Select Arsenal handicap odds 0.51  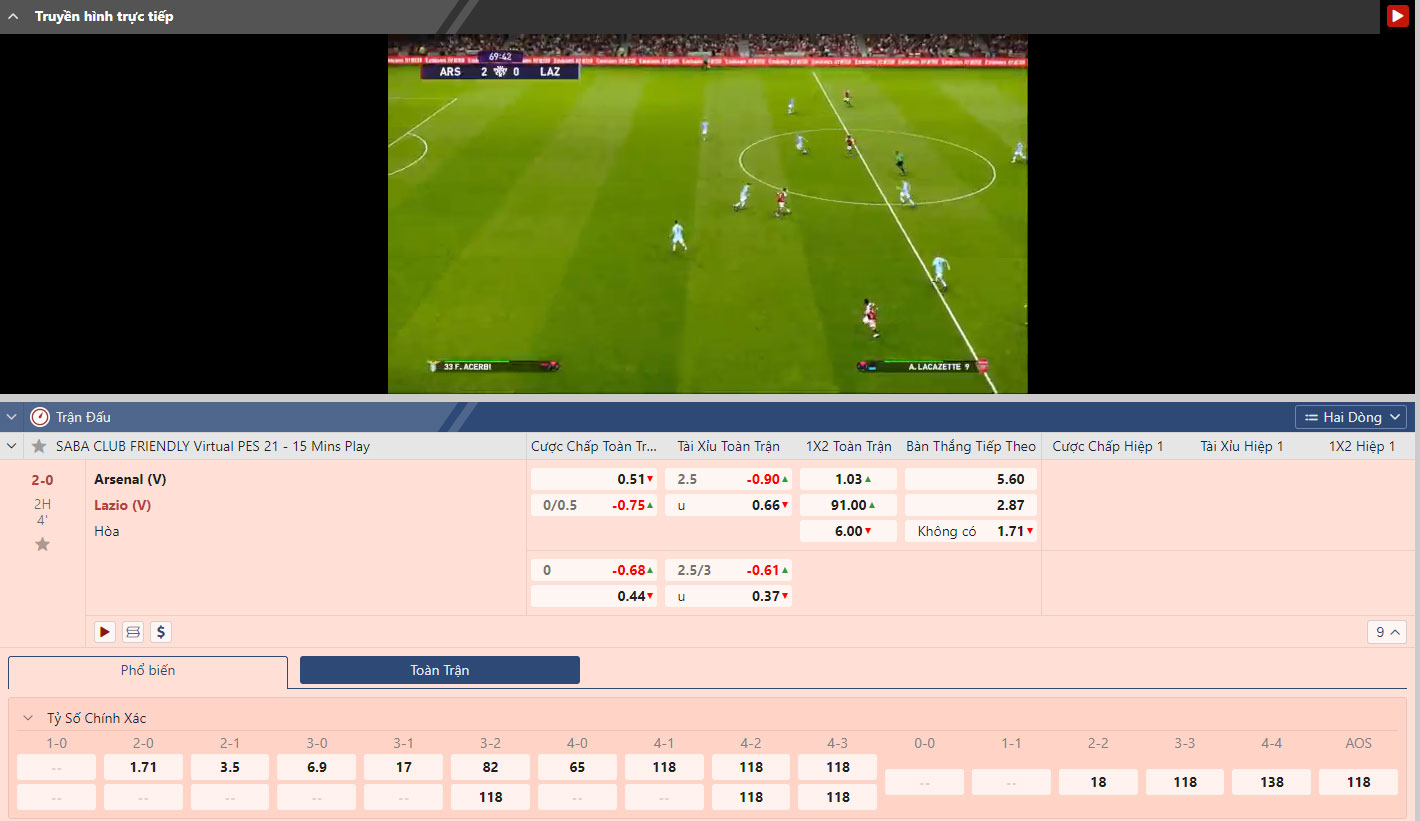(x=594, y=479)
